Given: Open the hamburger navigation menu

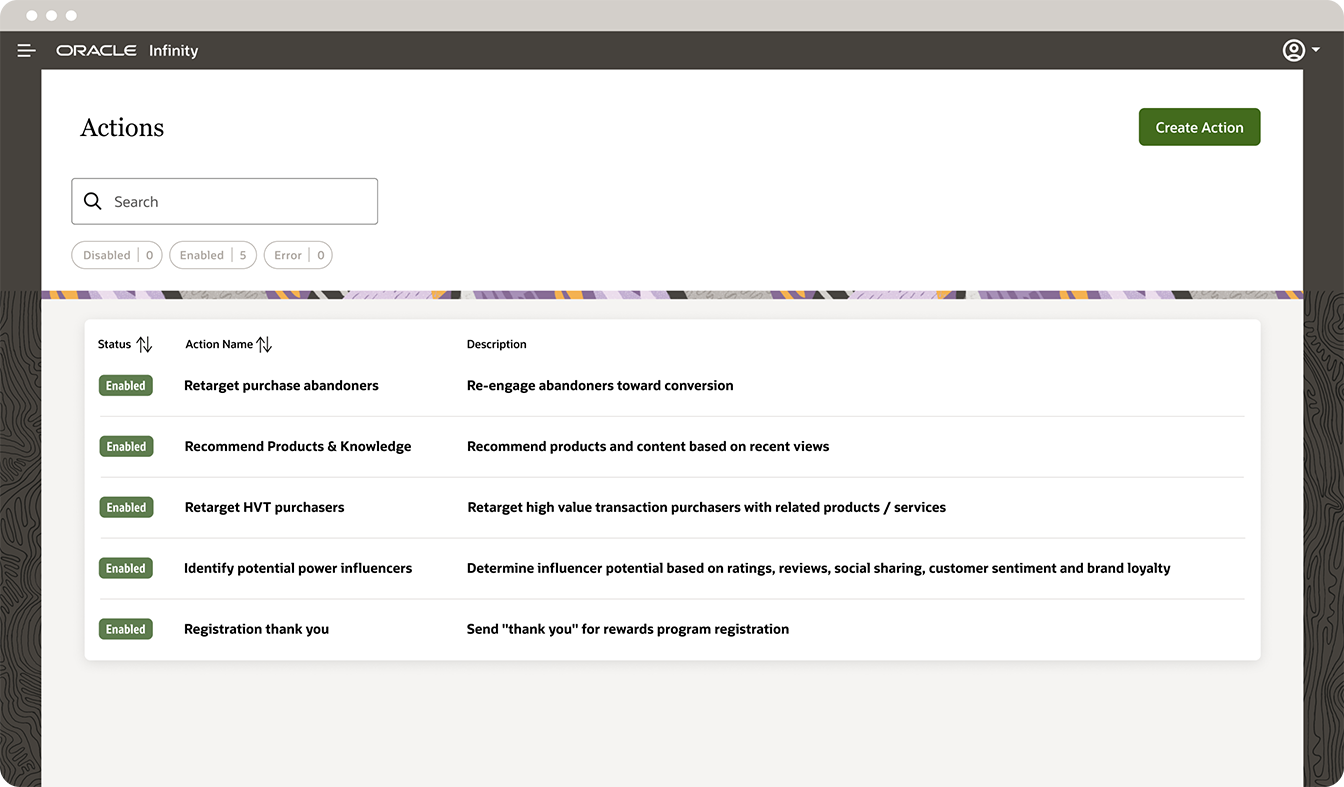Looking at the screenshot, I should [27, 51].
